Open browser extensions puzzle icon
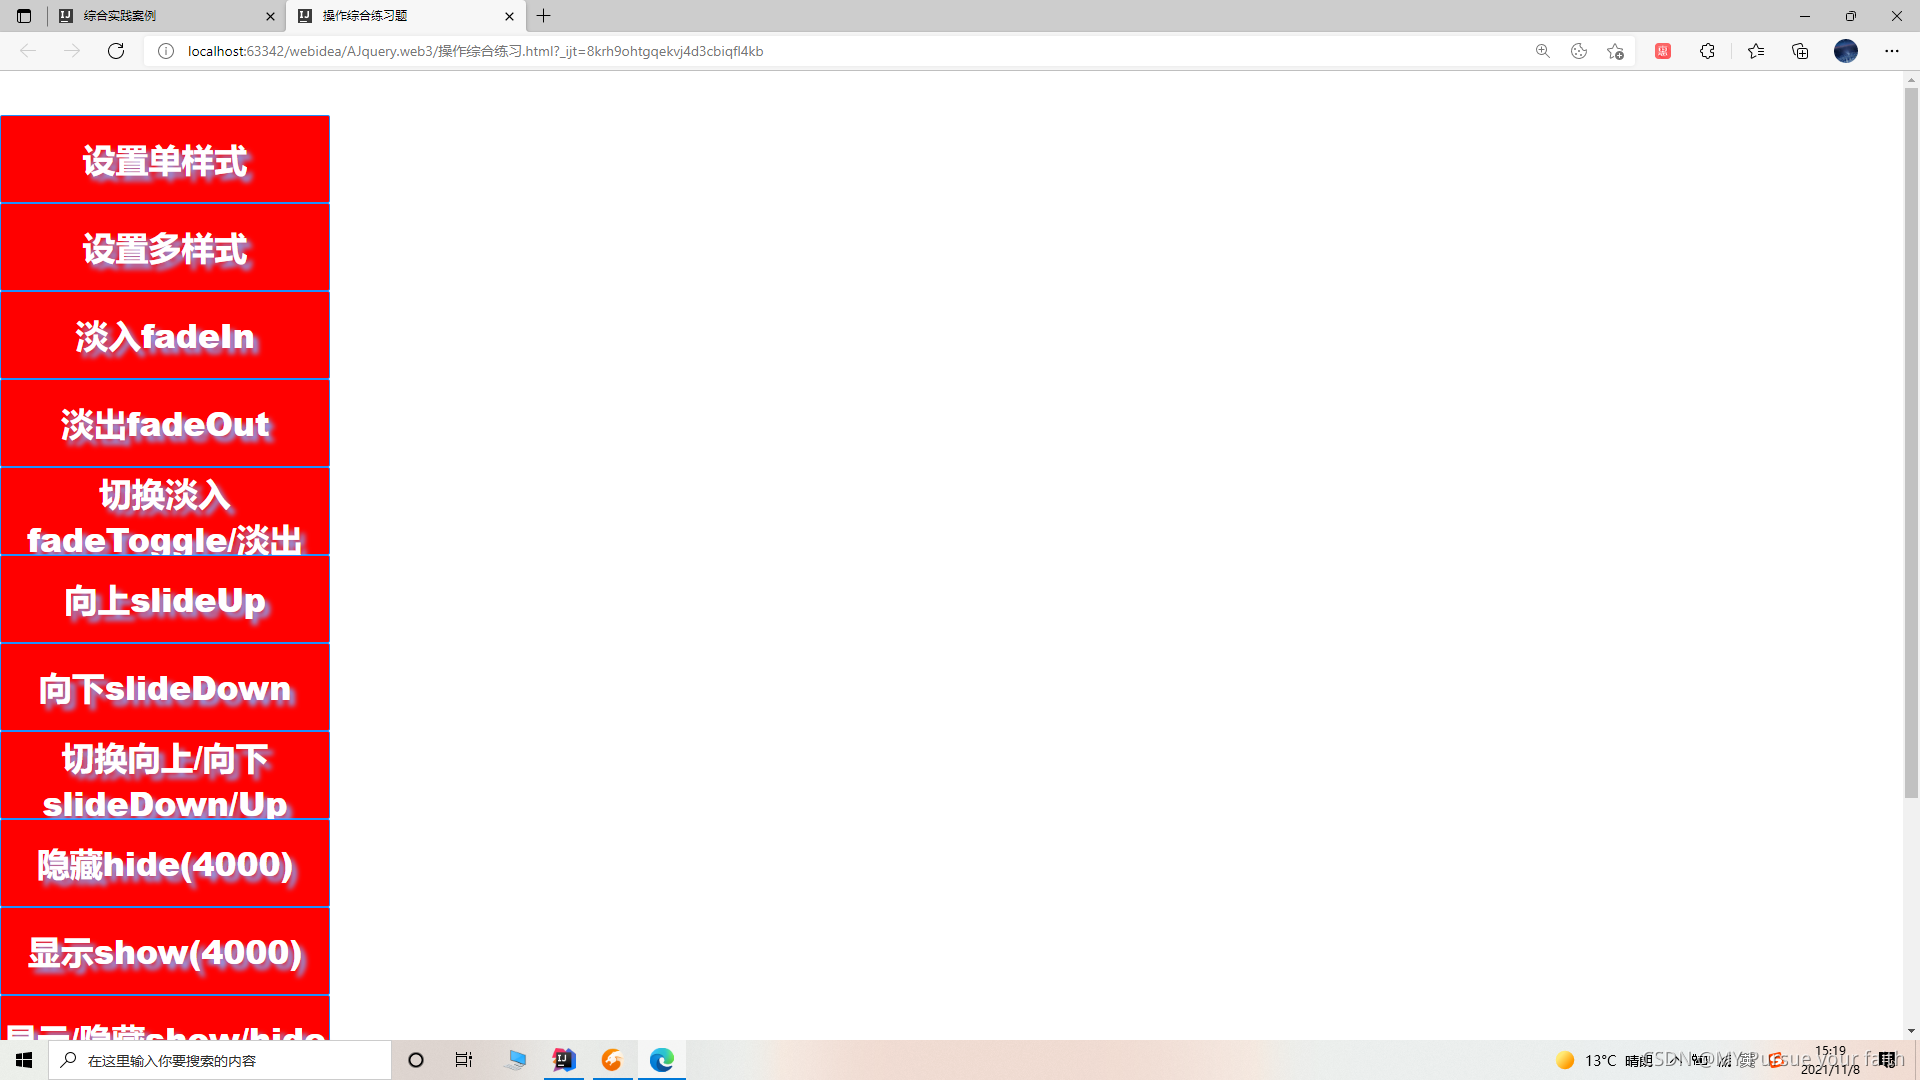The width and height of the screenshot is (1920, 1080). [1707, 51]
